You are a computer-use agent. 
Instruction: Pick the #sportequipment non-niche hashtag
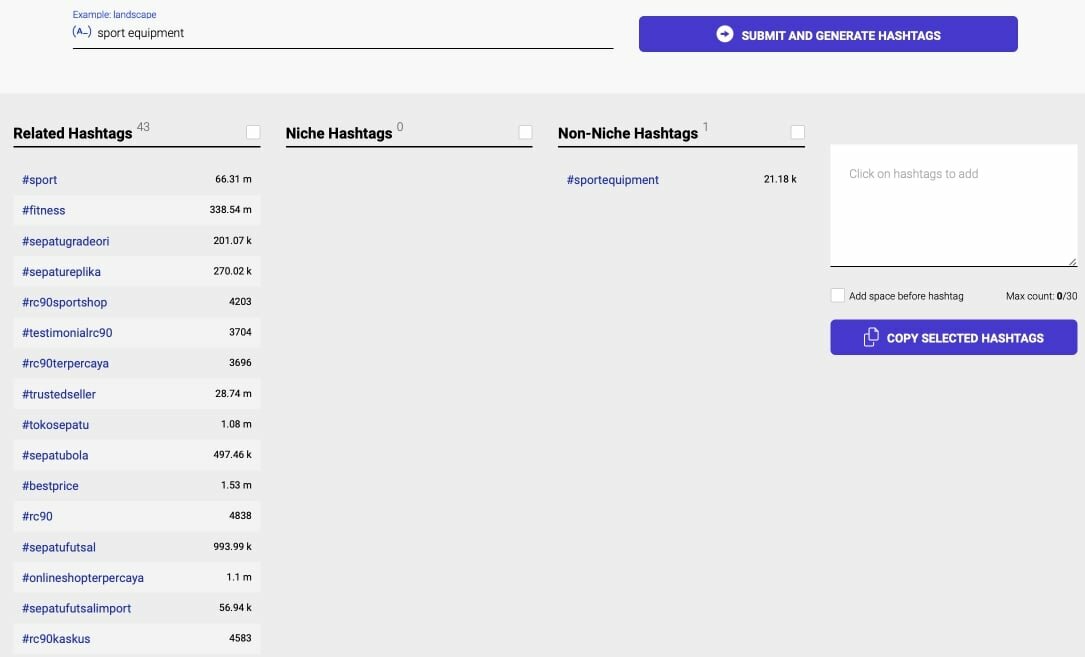click(613, 180)
